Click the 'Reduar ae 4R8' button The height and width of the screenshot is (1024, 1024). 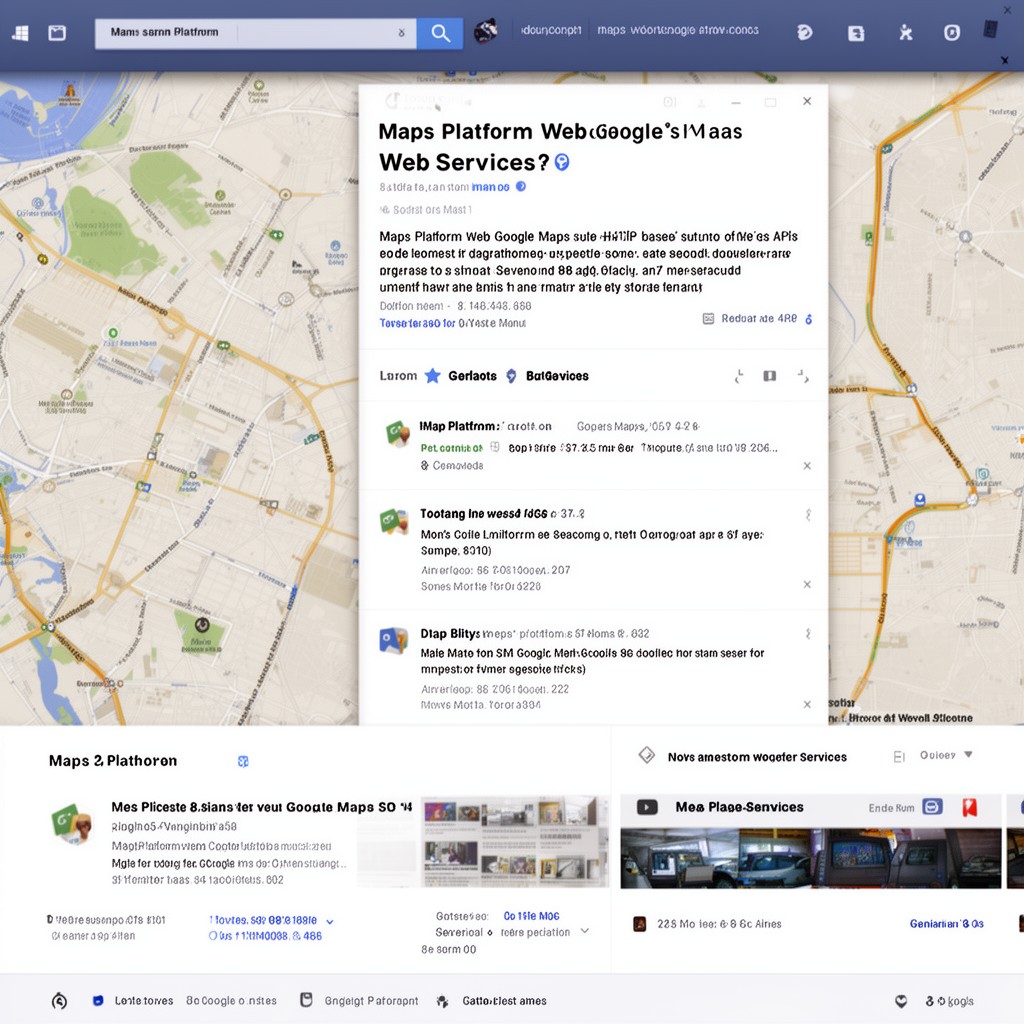pyautogui.click(x=758, y=319)
